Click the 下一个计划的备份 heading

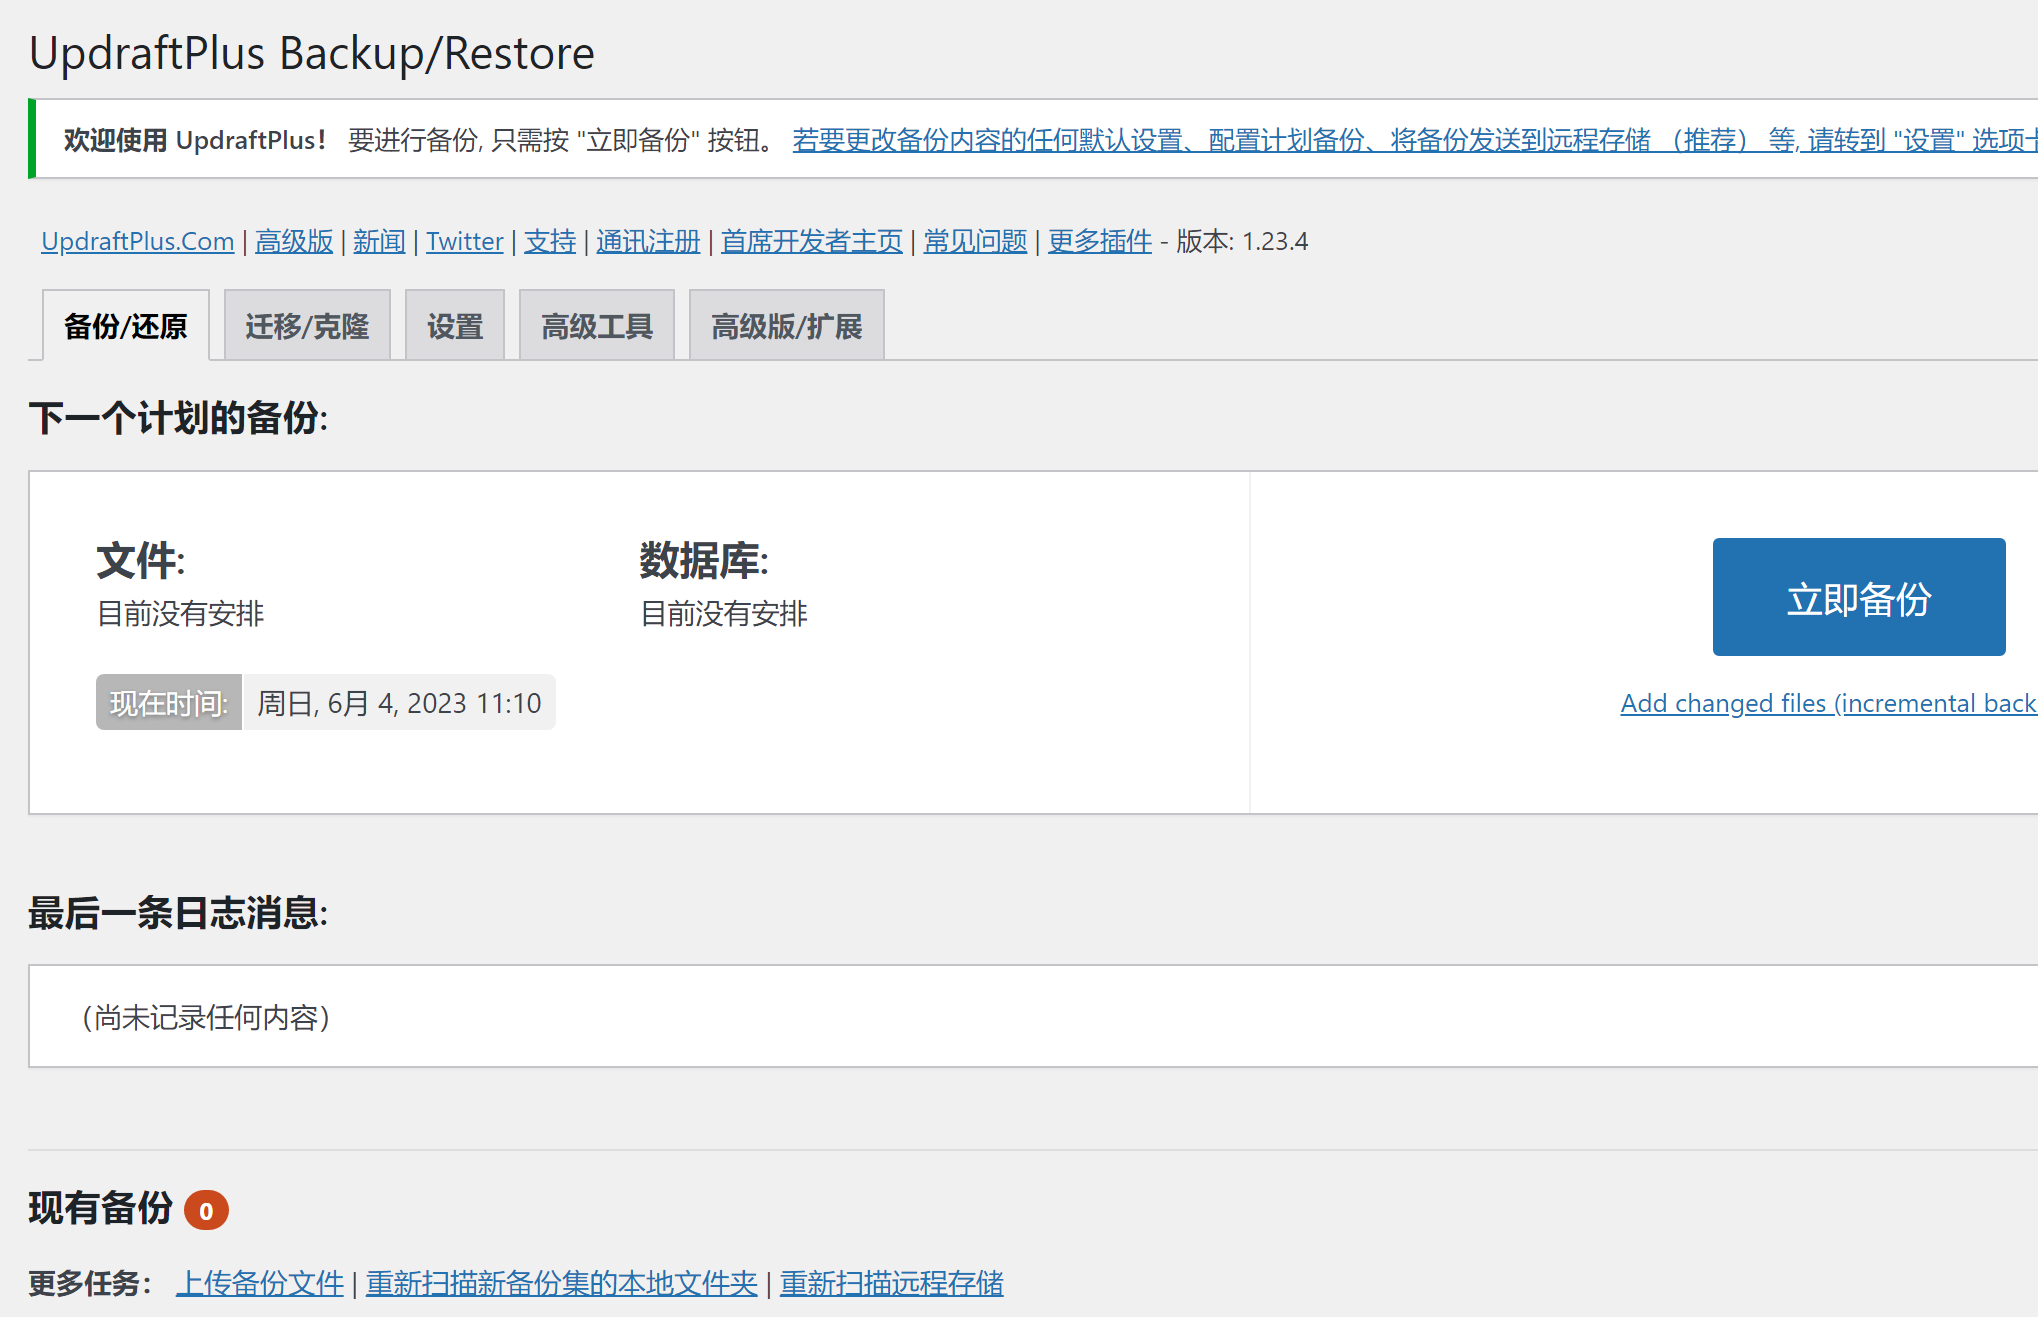point(178,418)
